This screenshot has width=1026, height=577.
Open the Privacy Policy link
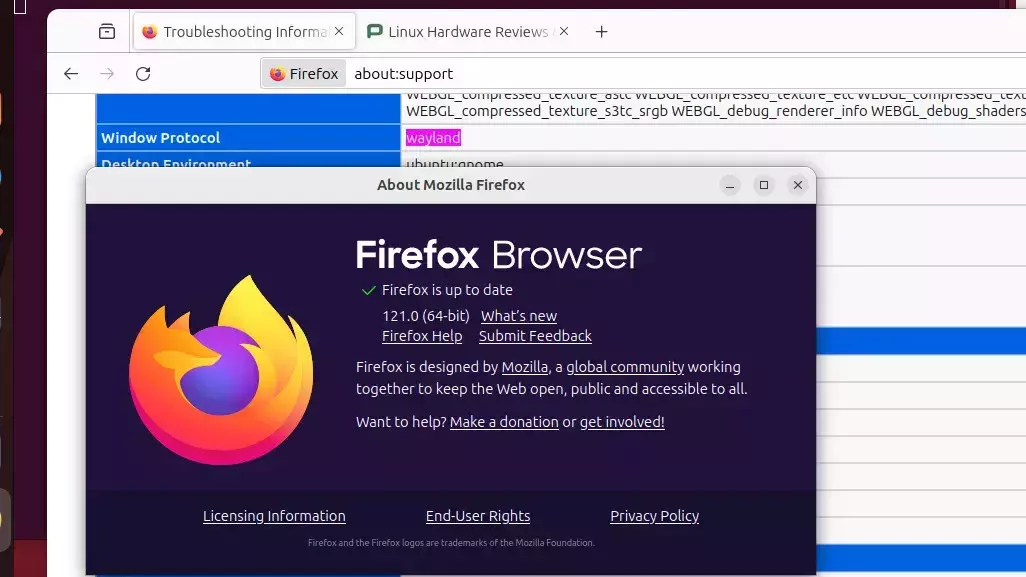coord(654,516)
